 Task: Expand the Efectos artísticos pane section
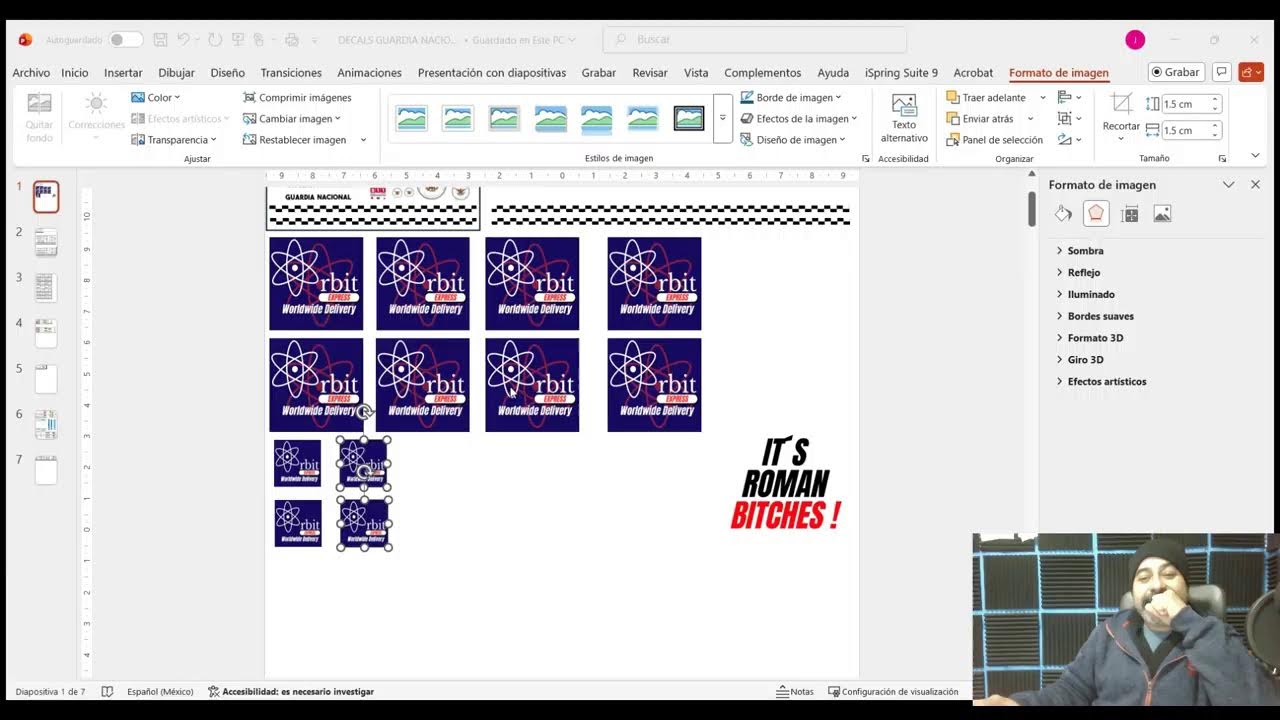[x=1101, y=381]
